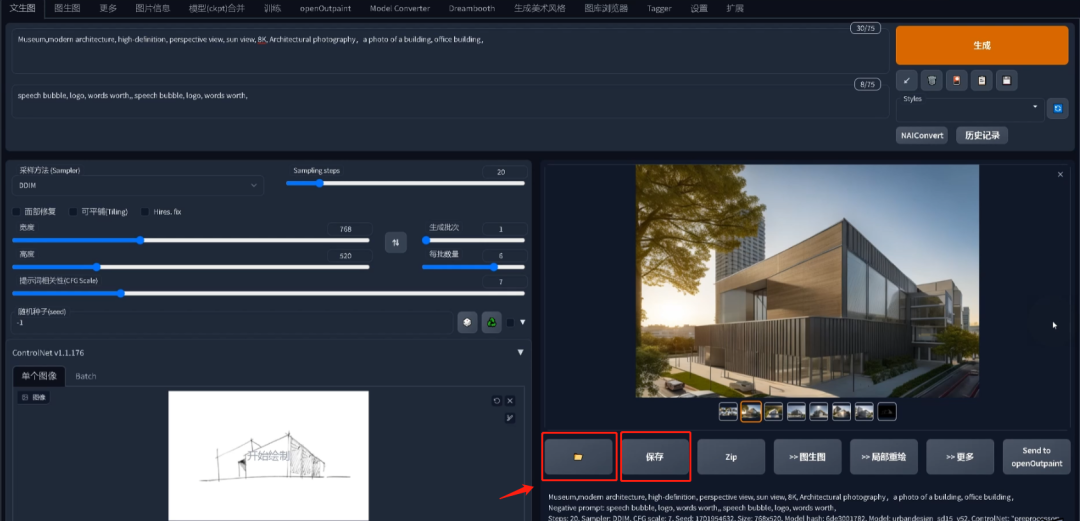Switch to the Tagger tab
Screen dimensions: 1080x521
(x=659, y=8)
